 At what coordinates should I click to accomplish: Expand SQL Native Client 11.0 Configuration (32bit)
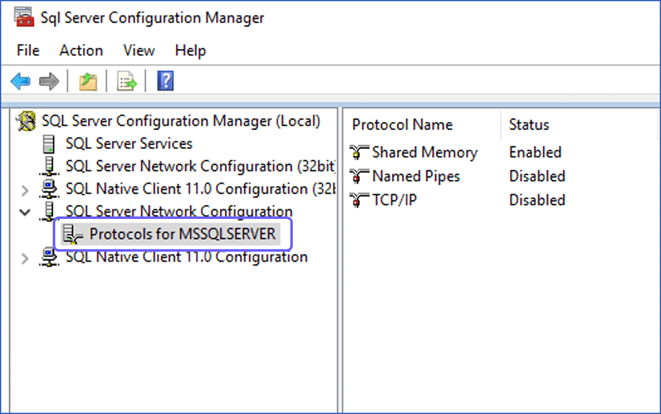point(25,189)
